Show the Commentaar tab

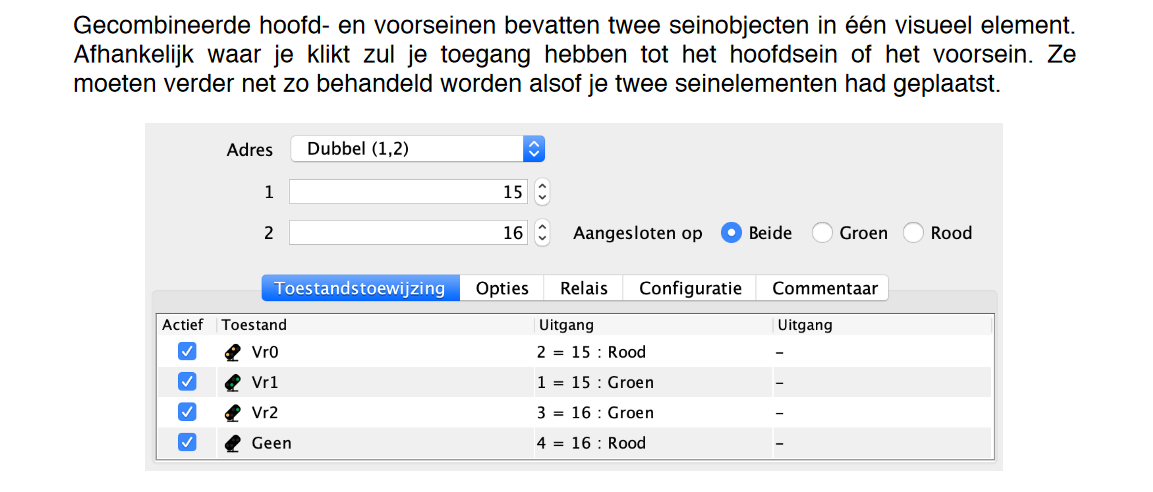(824, 288)
